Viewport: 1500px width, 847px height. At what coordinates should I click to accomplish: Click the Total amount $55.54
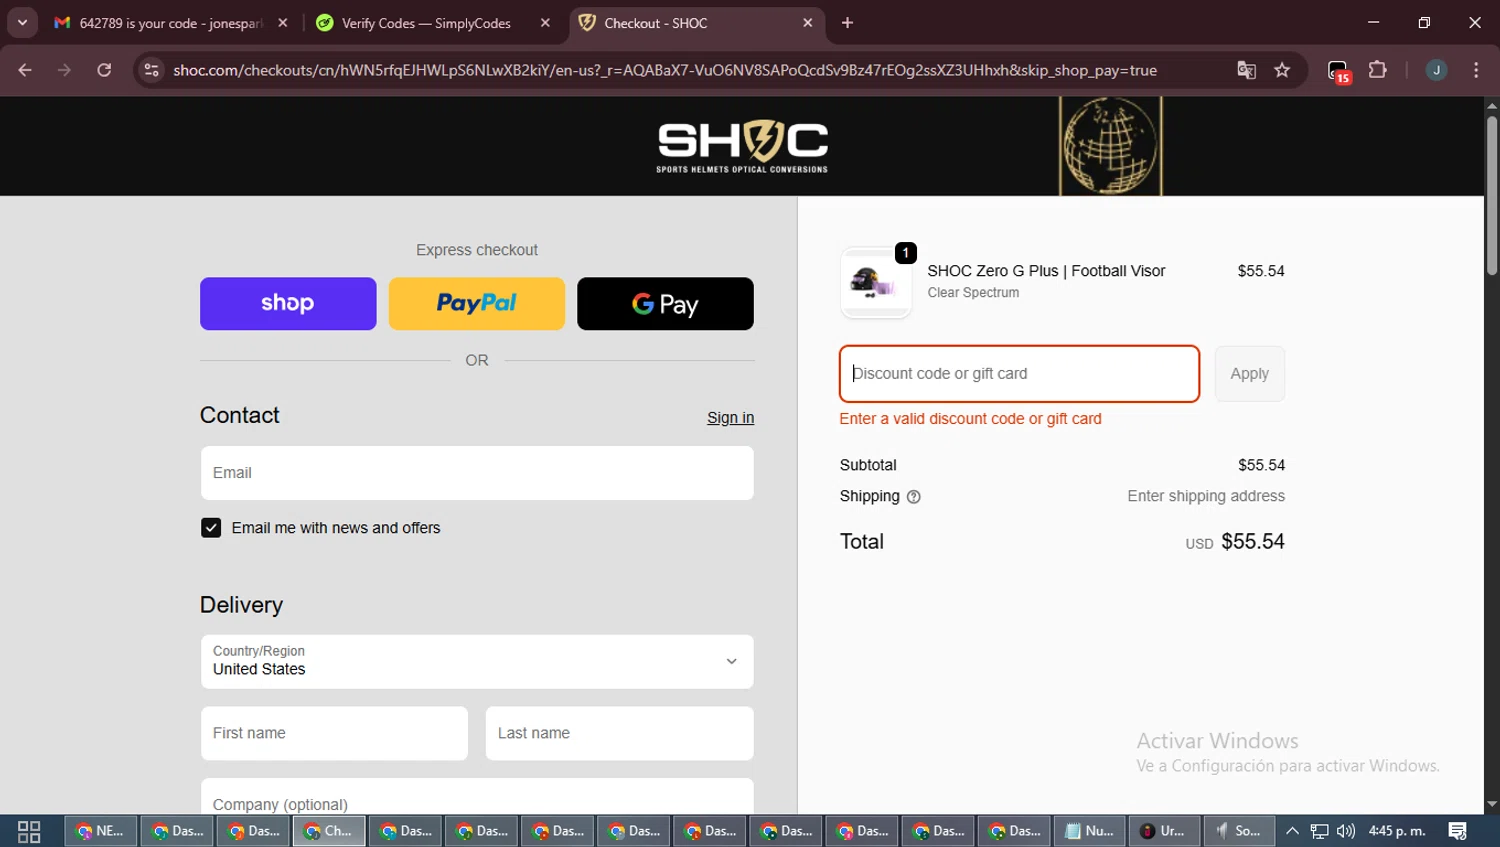coord(1253,541)
